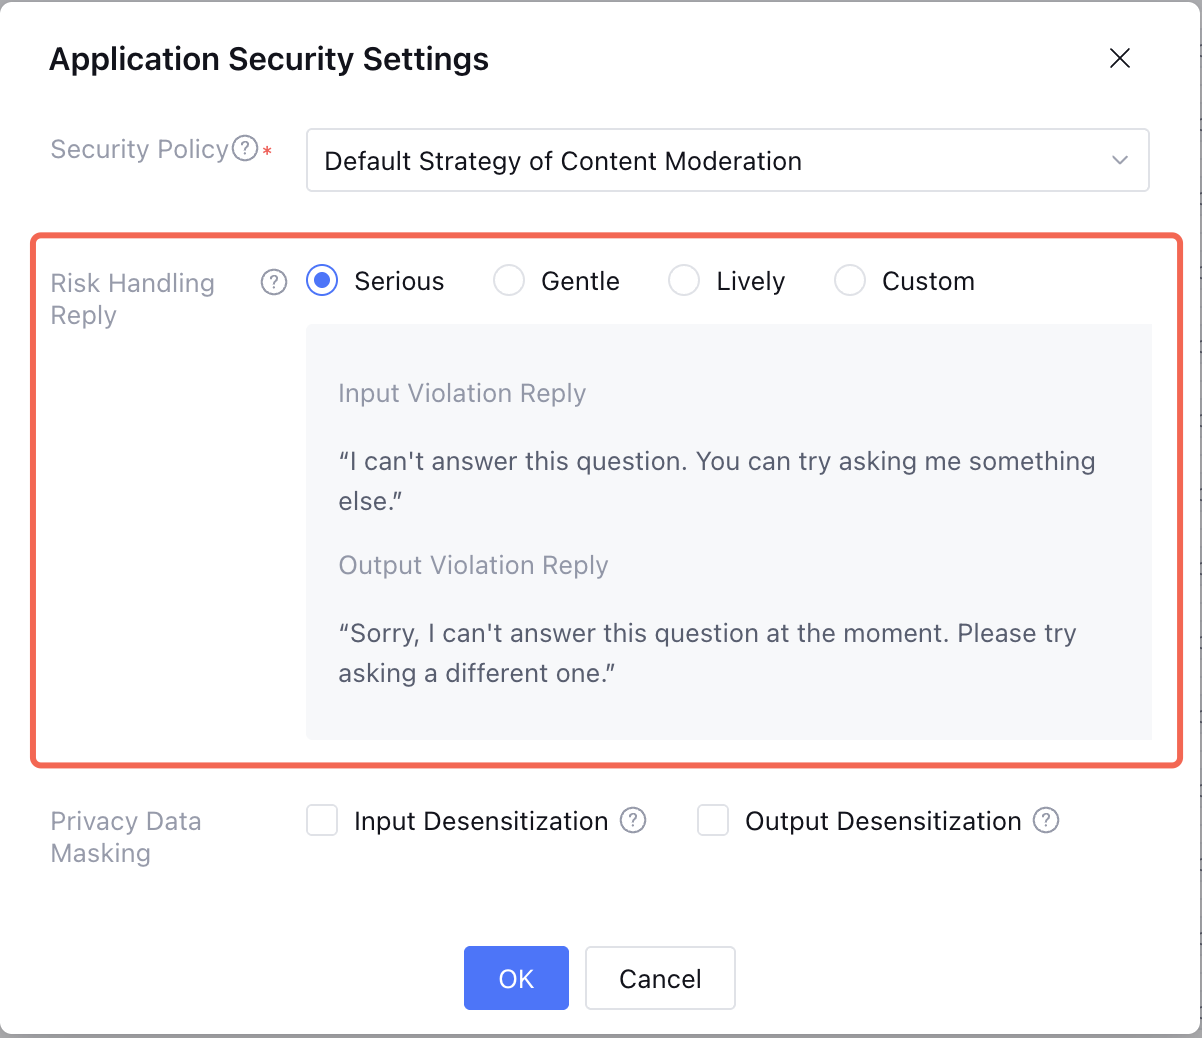Viewport: 1202px width, 1038px height.
Task: Click the Security Policy help icon
Action: click(245, 149)
